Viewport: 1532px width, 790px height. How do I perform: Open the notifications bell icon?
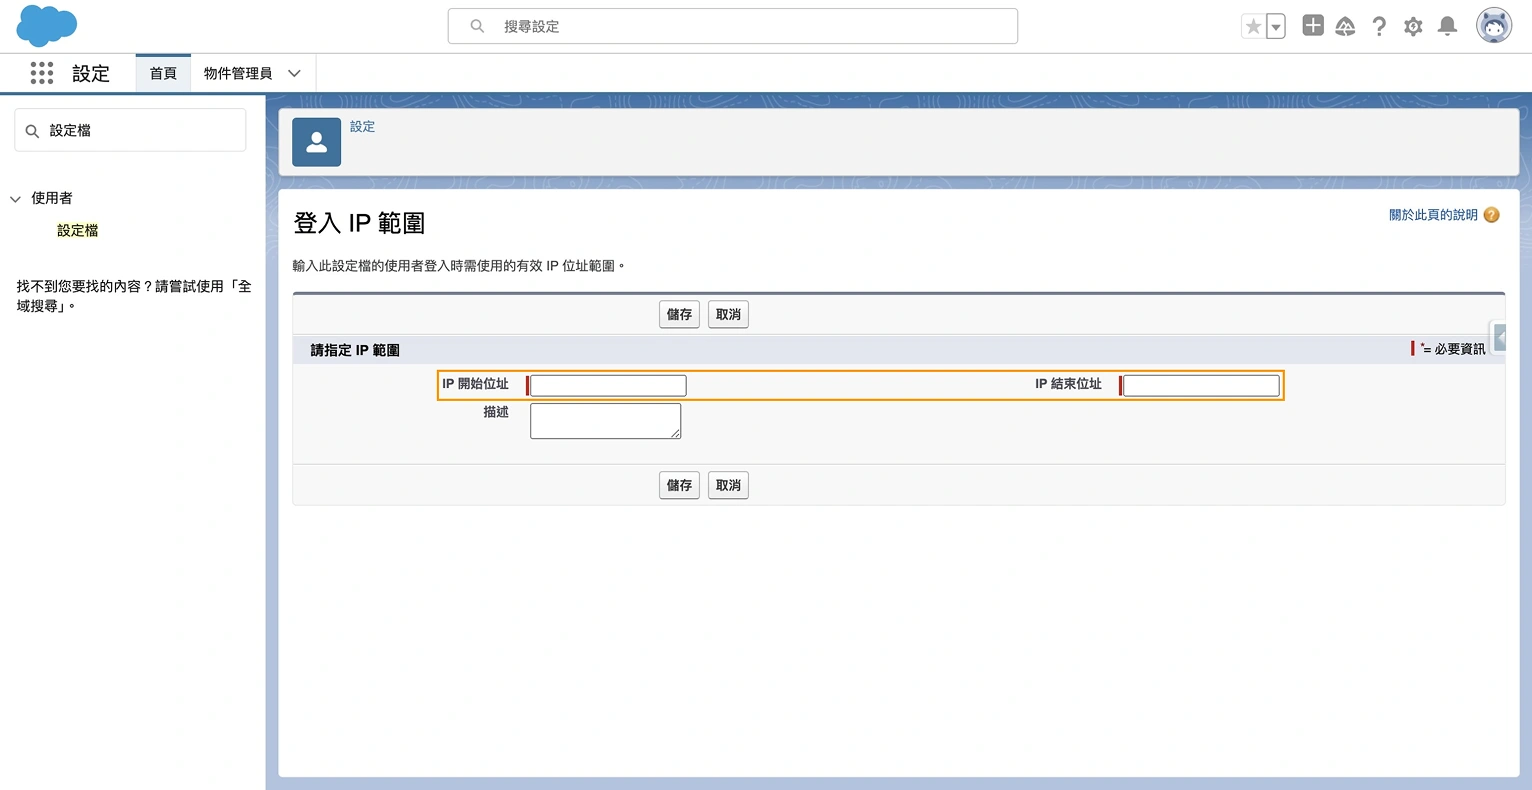coord(1447,26)
